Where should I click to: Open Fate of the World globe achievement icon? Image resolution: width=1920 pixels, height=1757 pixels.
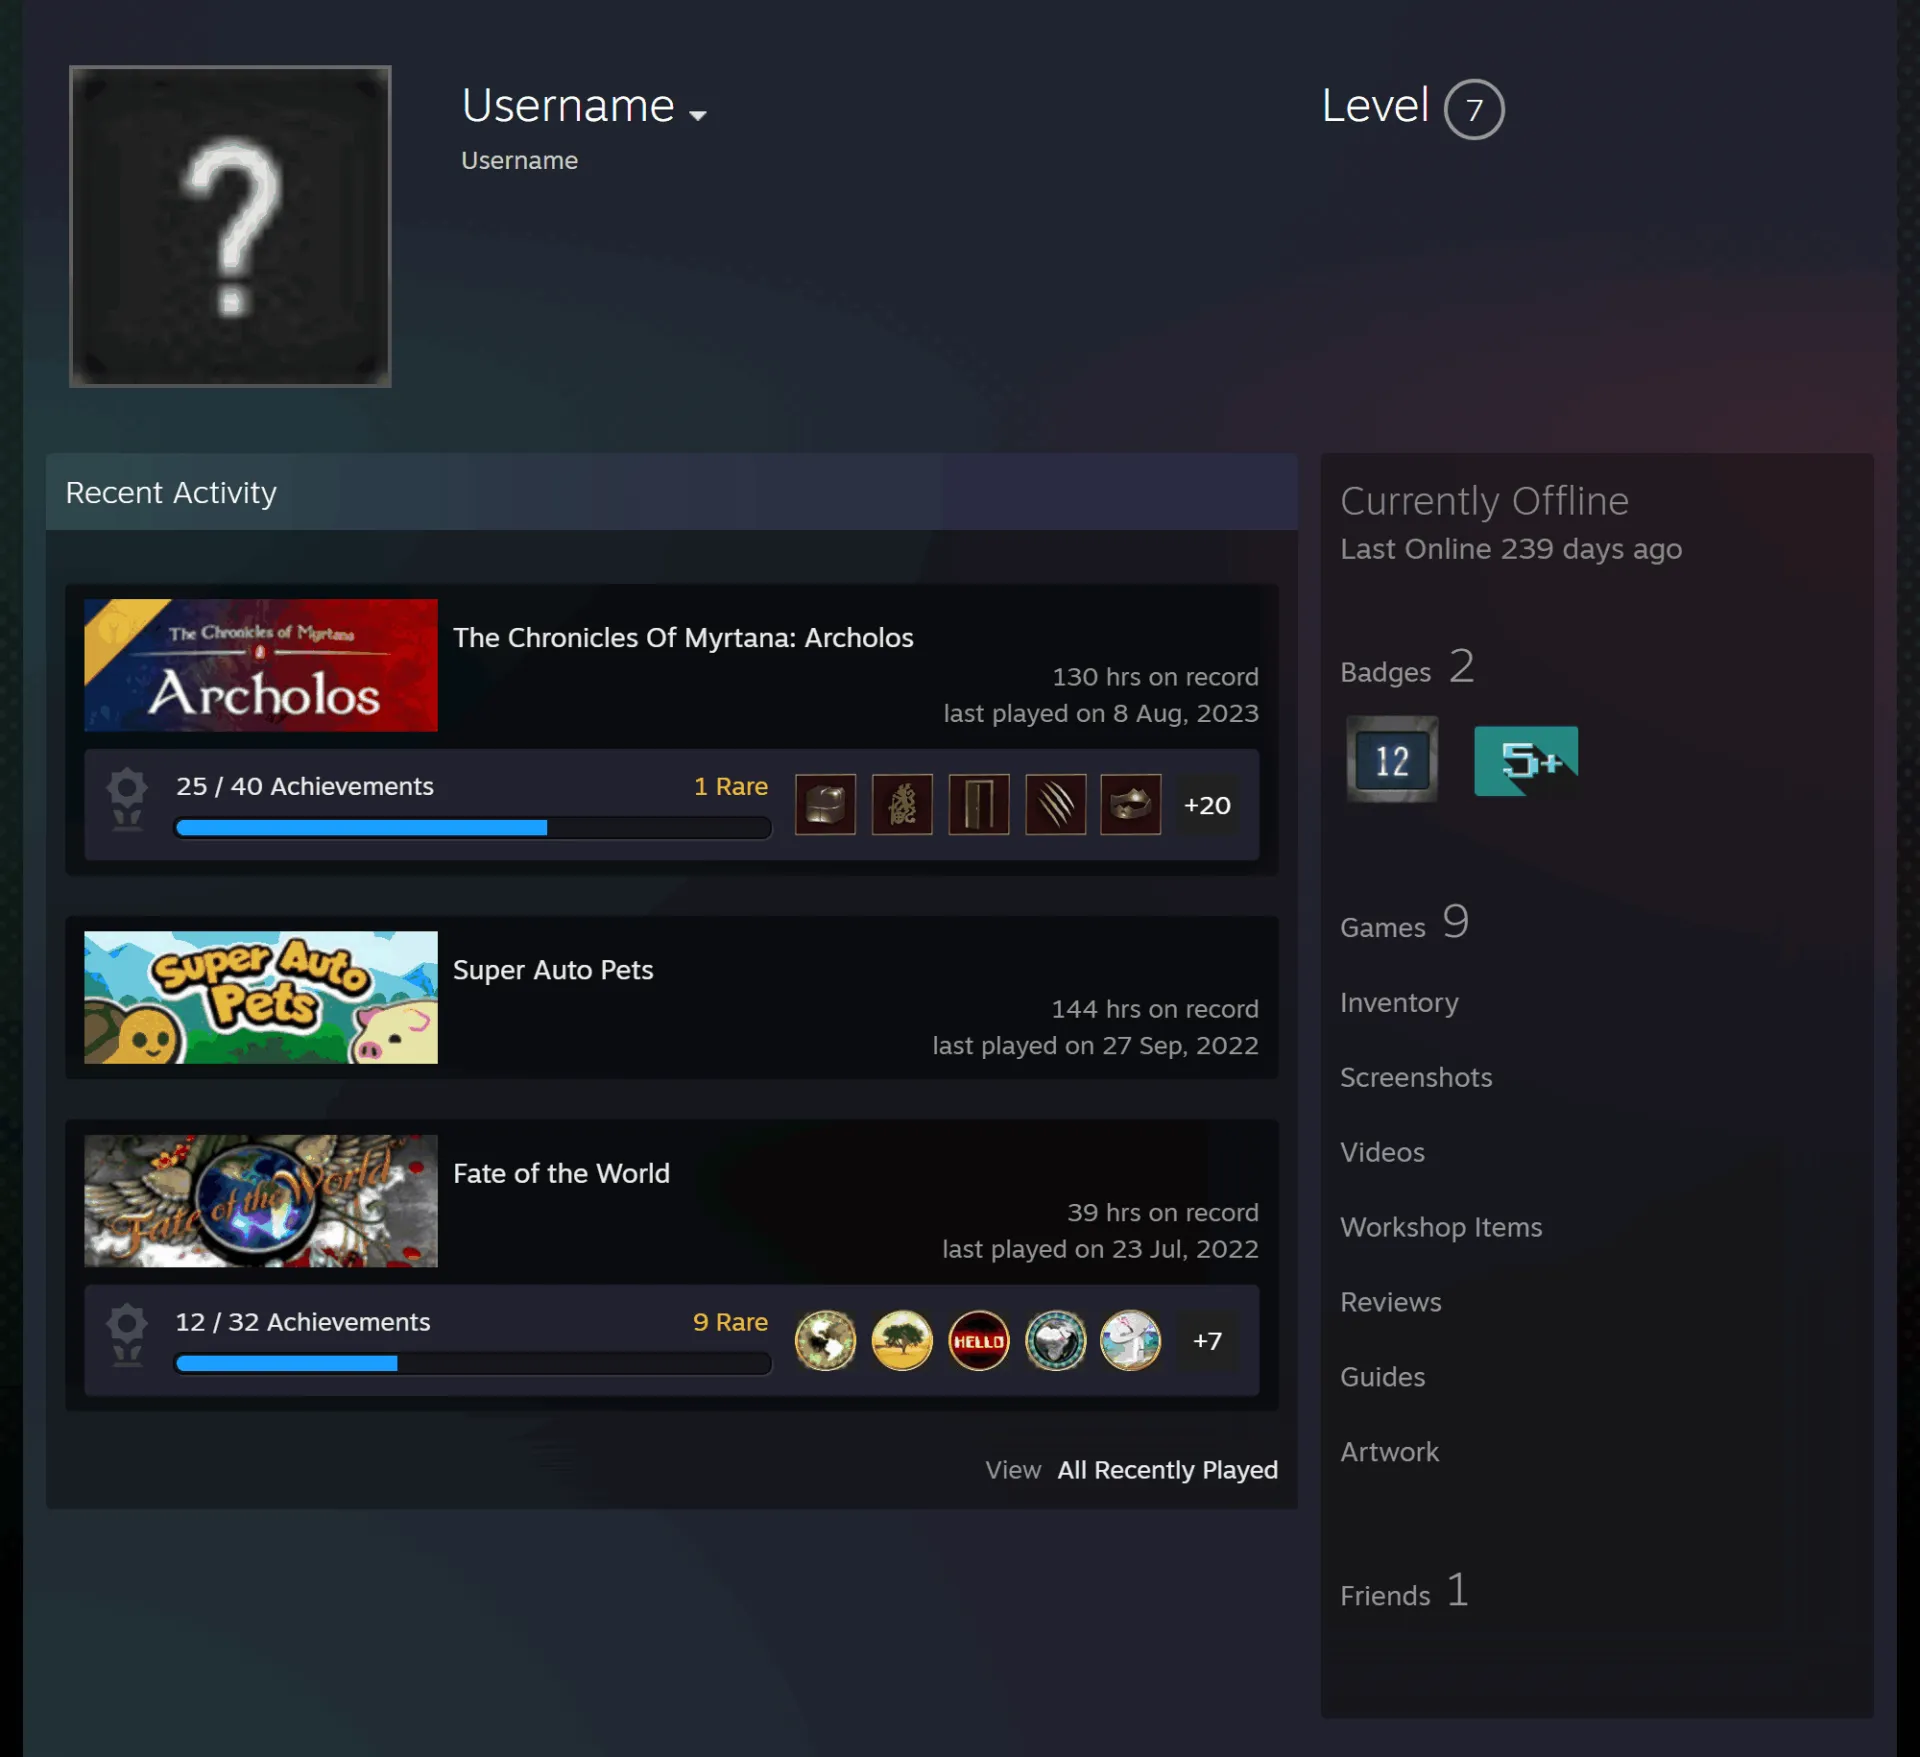point(825,1340)
